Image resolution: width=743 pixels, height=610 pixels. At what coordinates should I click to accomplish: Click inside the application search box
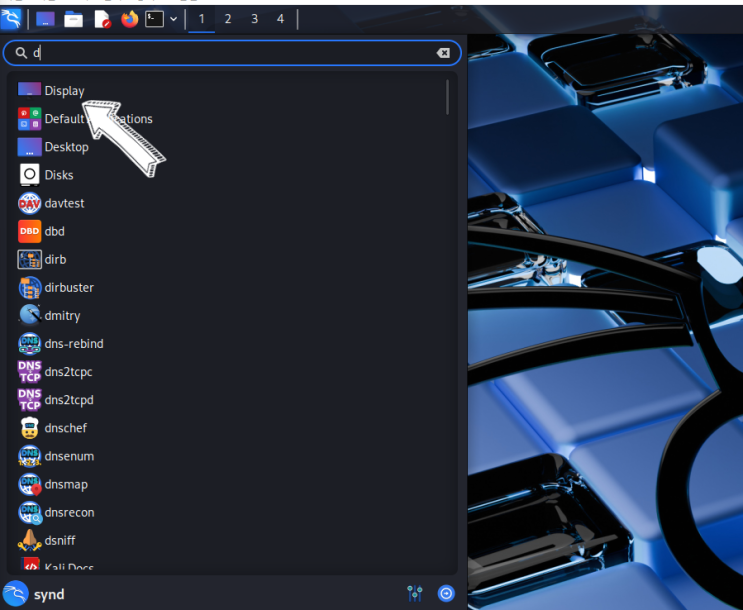232,53
